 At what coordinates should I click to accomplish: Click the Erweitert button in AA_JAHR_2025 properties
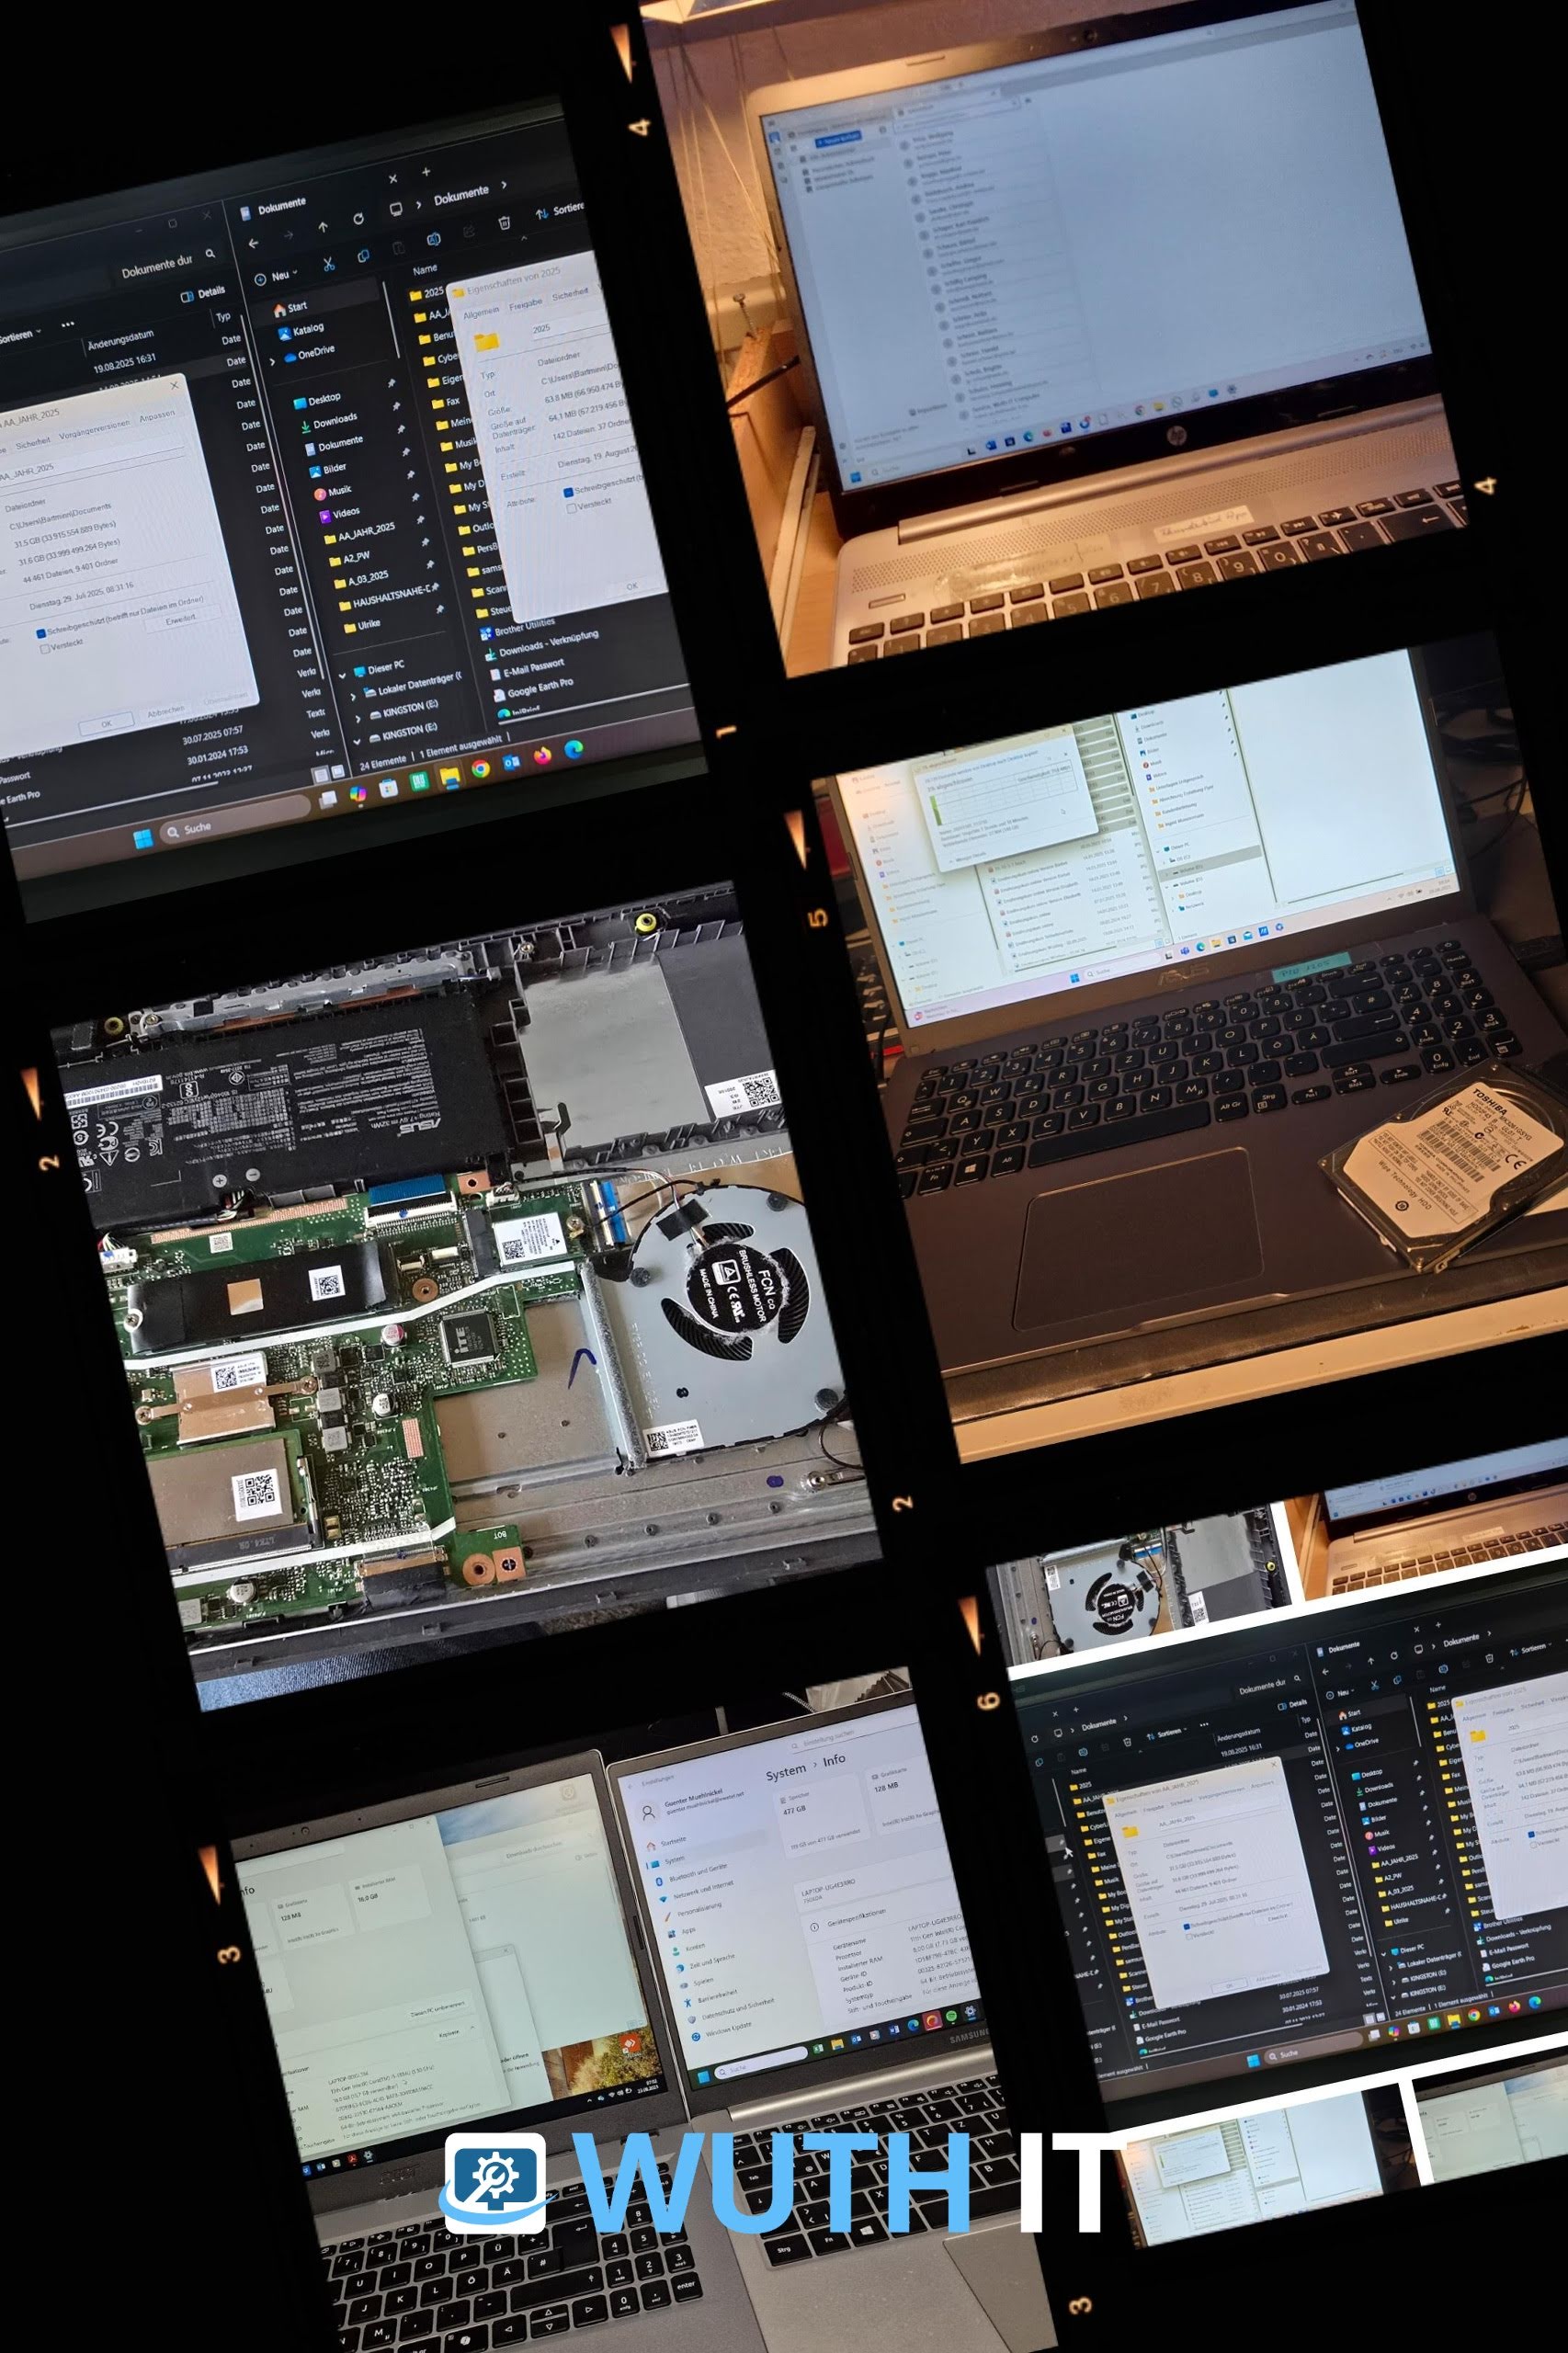click(x=181, y=620)
